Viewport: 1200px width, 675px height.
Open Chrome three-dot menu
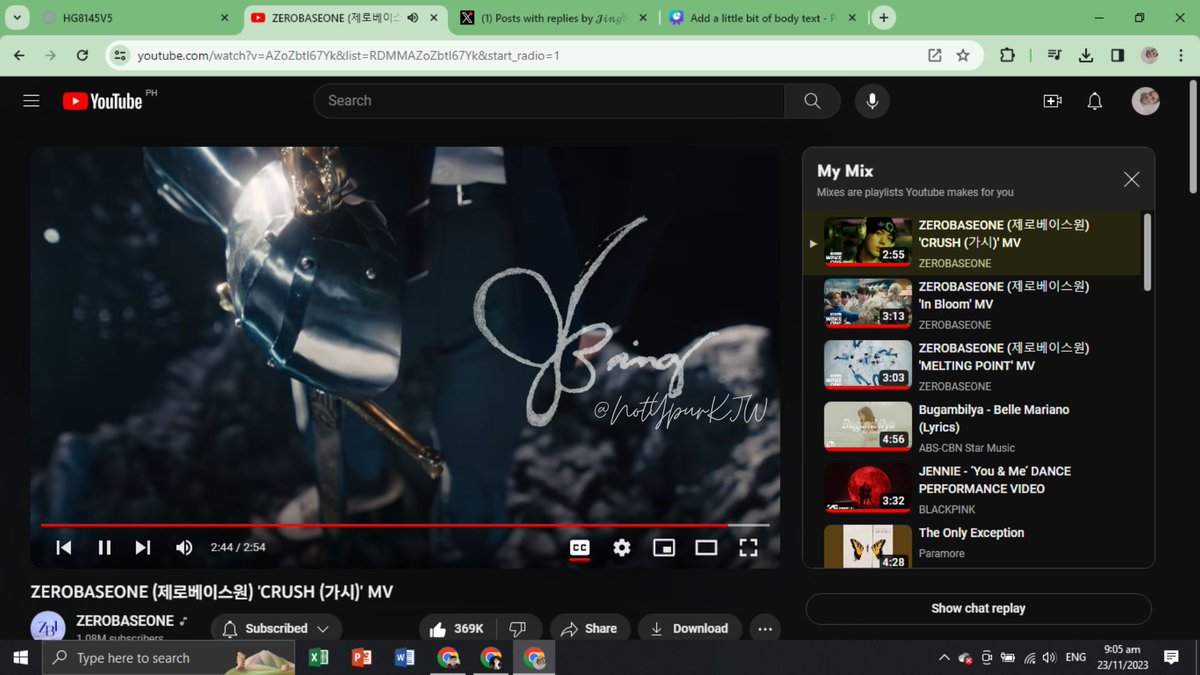[1180, 55]
